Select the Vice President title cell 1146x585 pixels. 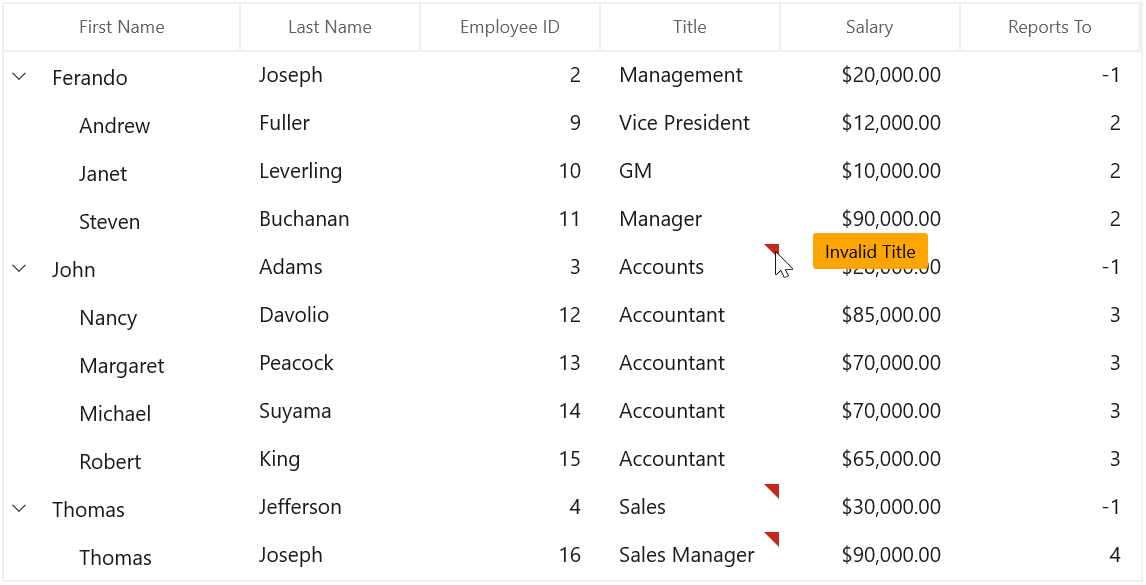click(x=690, y=124)
